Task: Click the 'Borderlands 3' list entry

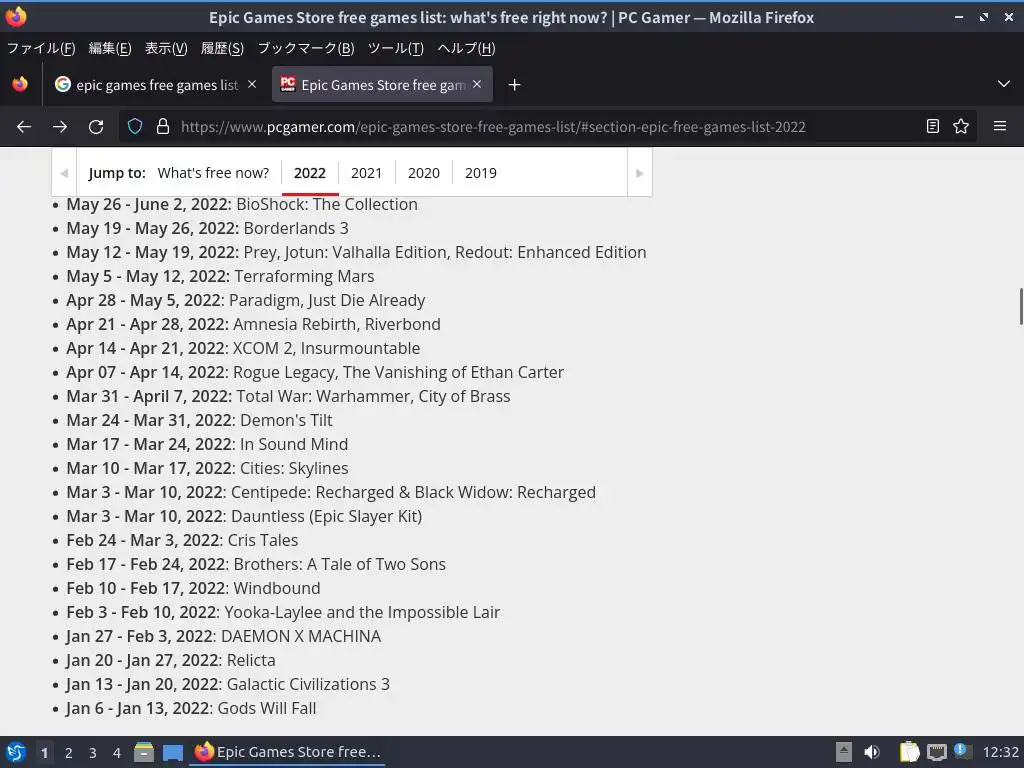Action: tap(296, 229)
